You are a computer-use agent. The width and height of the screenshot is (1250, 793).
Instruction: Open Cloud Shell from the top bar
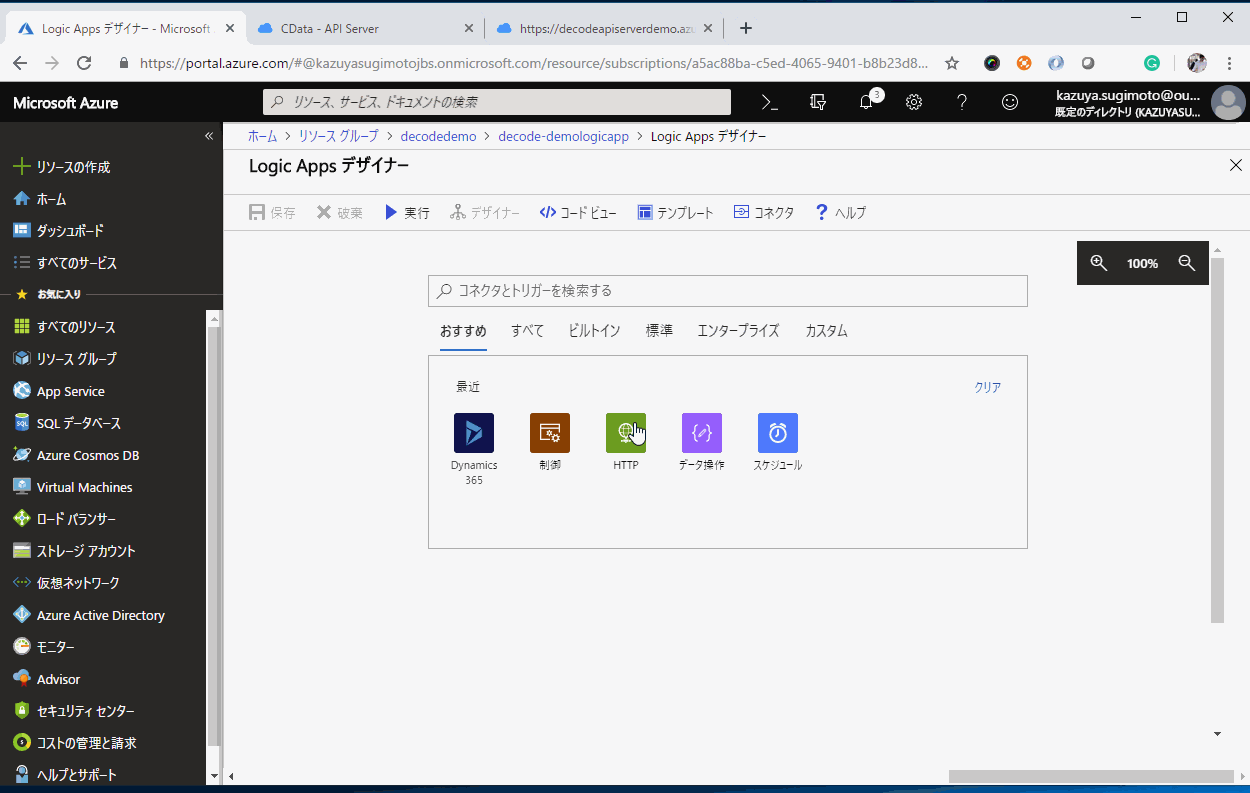[768, 101]
